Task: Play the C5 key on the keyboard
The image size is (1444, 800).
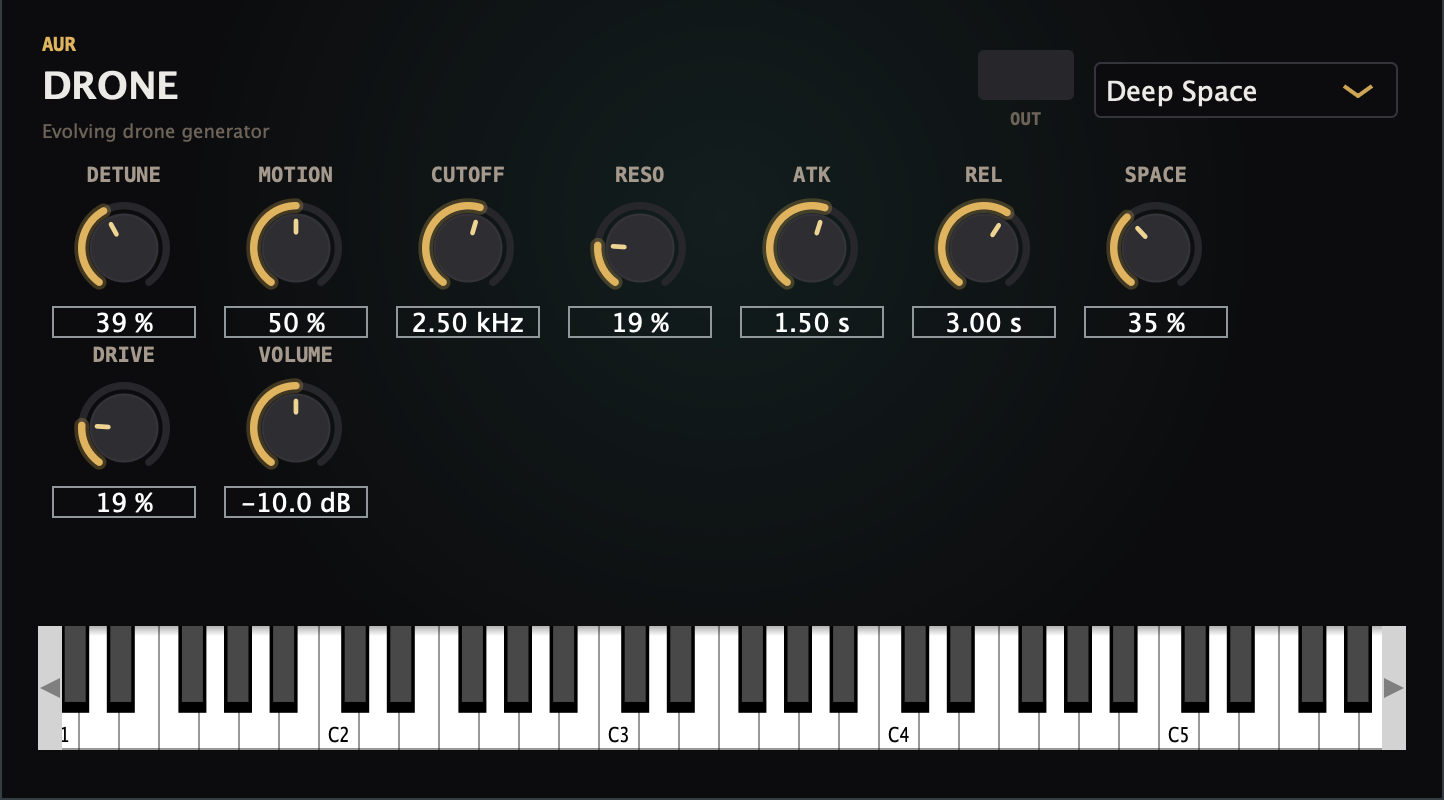Action: (x=1179, y=733)
